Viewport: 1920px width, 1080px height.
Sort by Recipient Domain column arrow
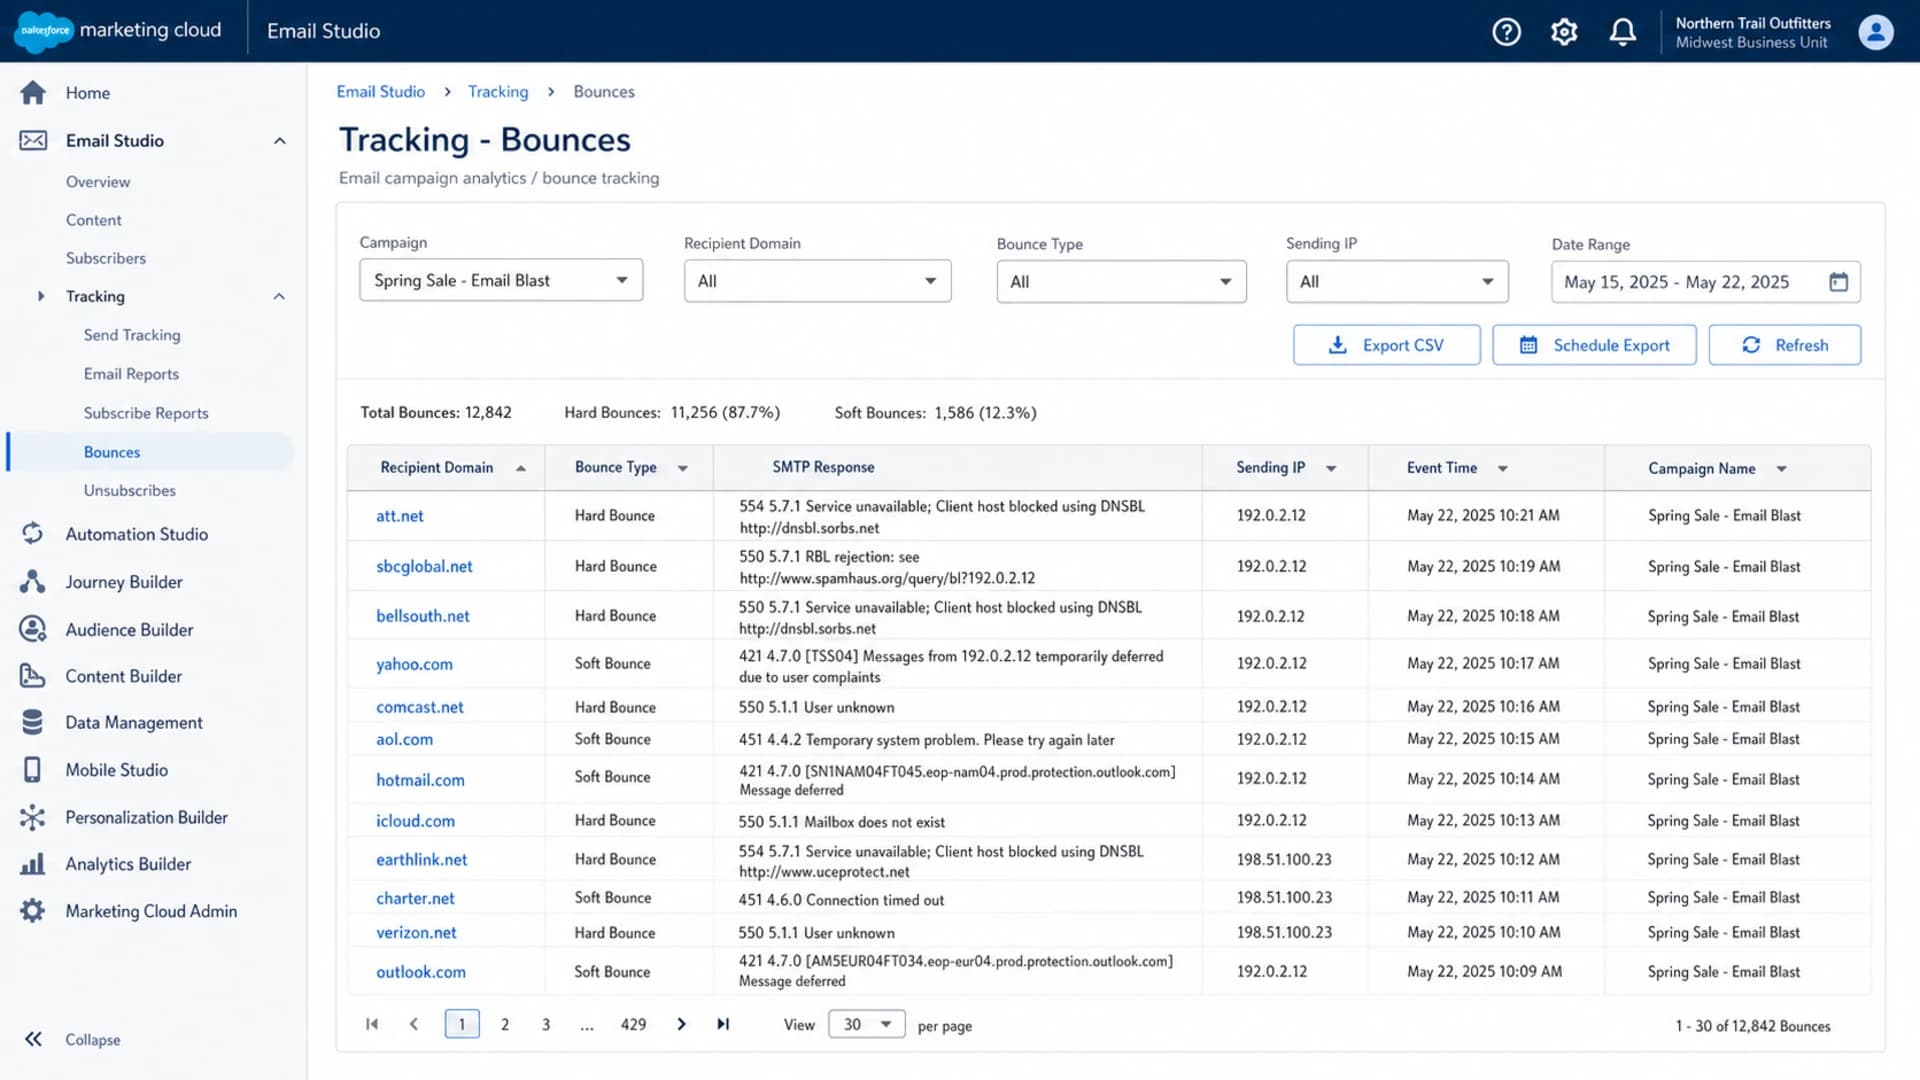pos(521,468)
